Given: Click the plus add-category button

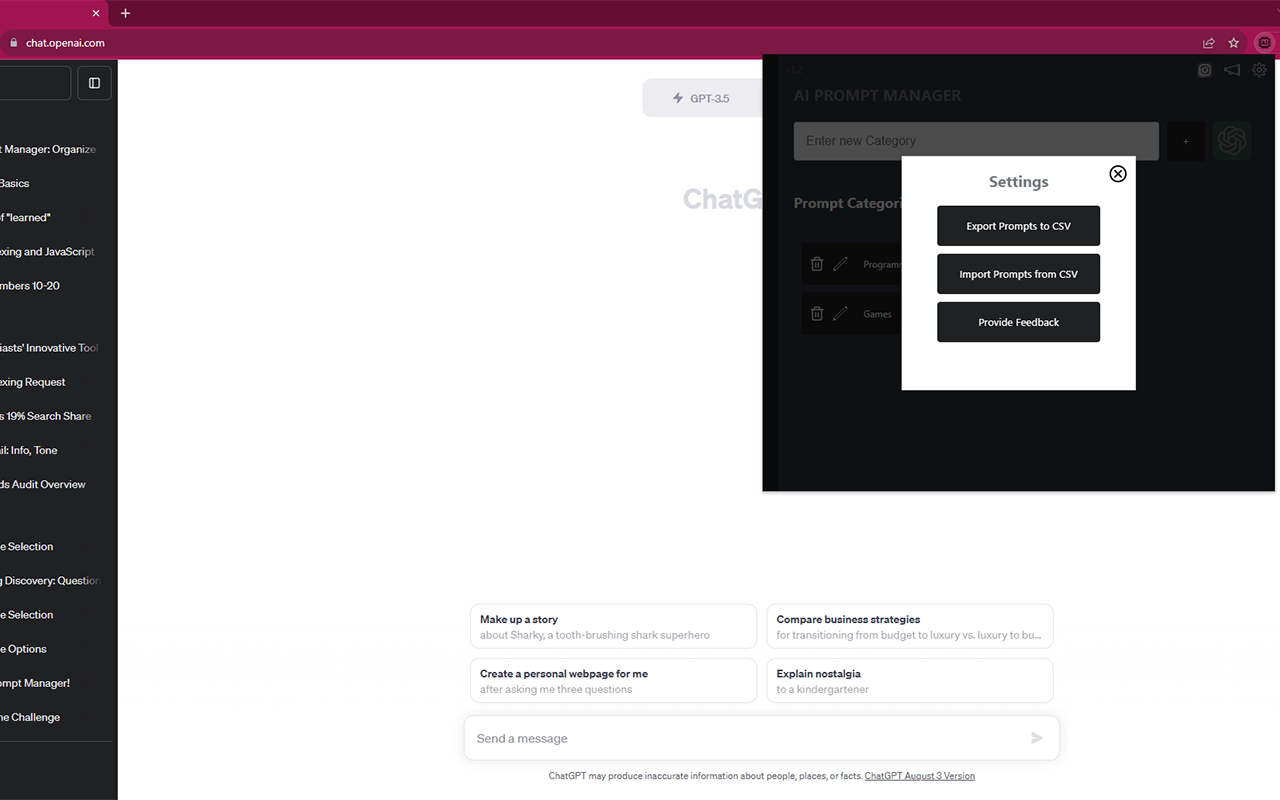Looking at the screenshot, I should point(1186,141).
